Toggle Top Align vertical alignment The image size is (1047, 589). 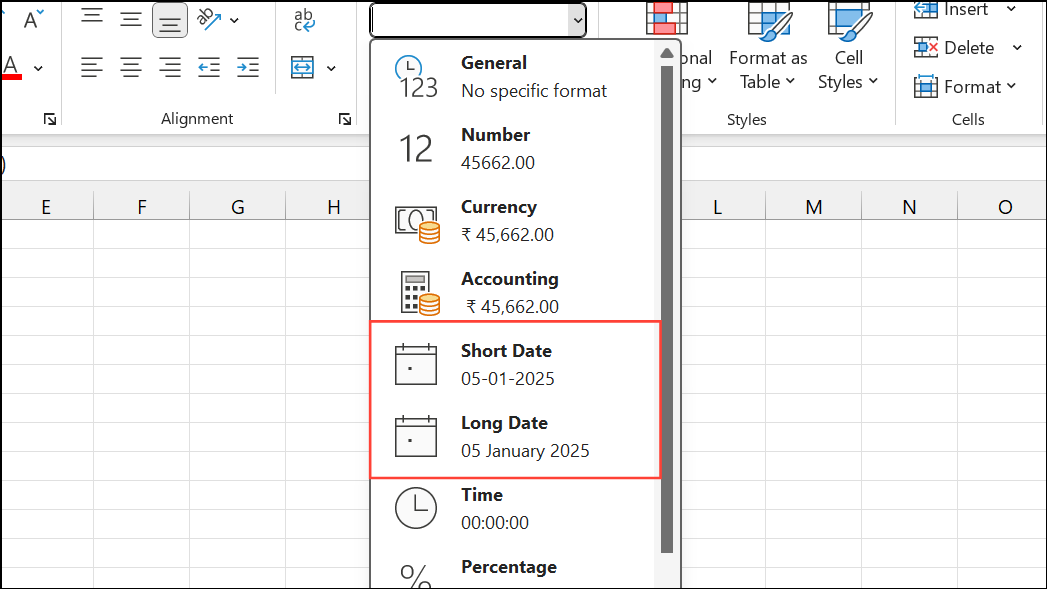92,18
